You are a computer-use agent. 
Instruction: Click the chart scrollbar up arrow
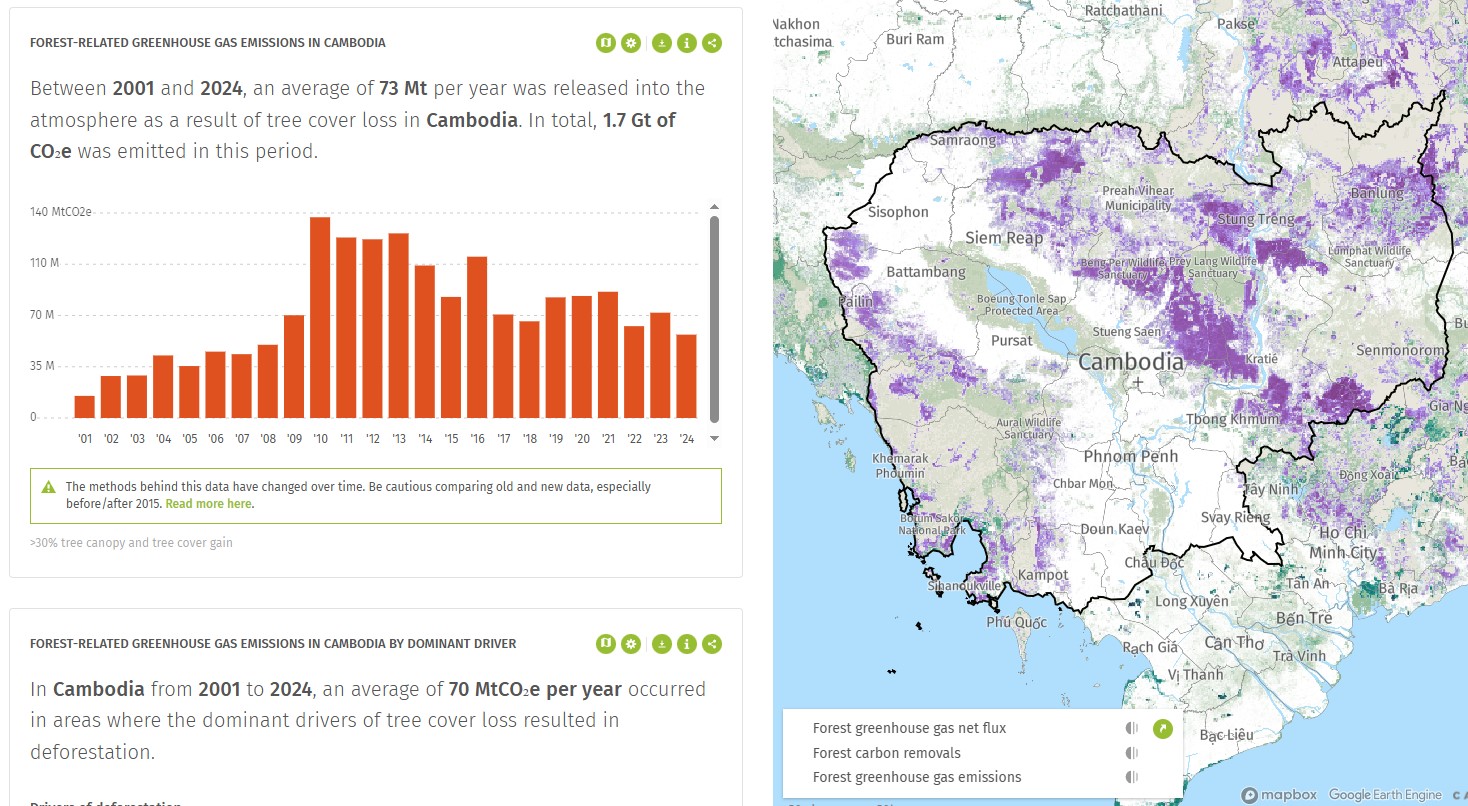point(714,207)
